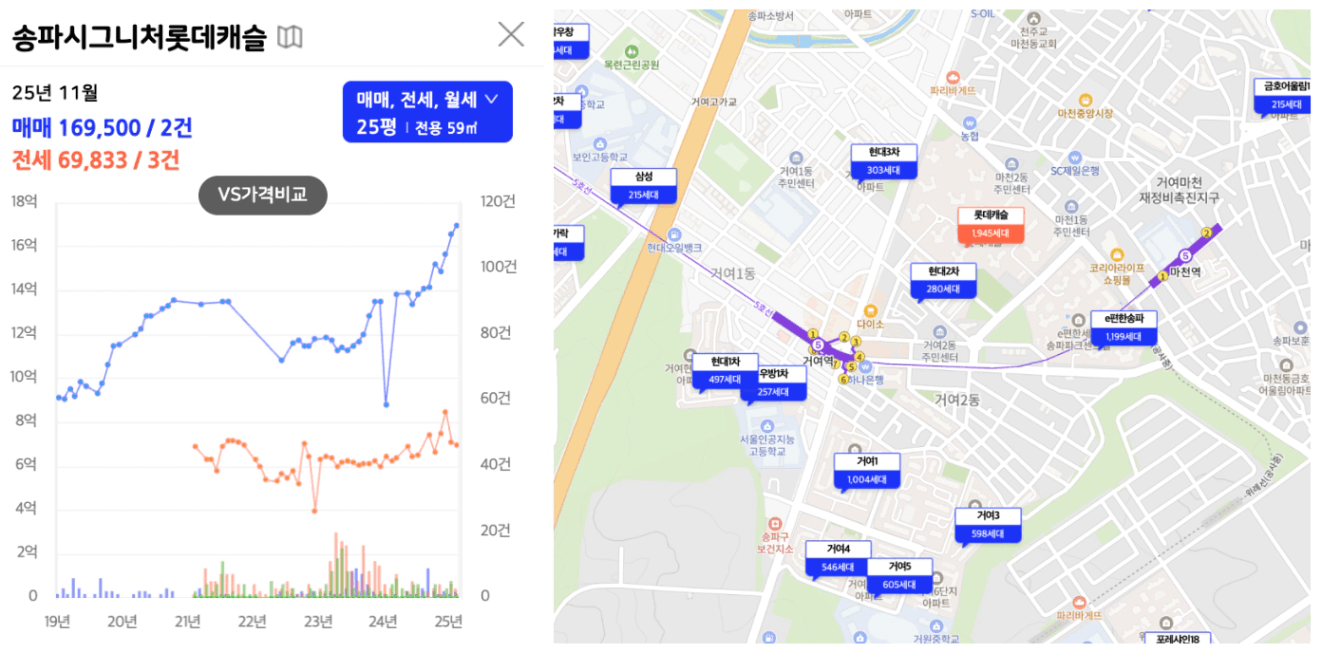Click the 목련근린공원 park icon
Viewport: 1322px width, 653px height.
click(x=631, y=51)
